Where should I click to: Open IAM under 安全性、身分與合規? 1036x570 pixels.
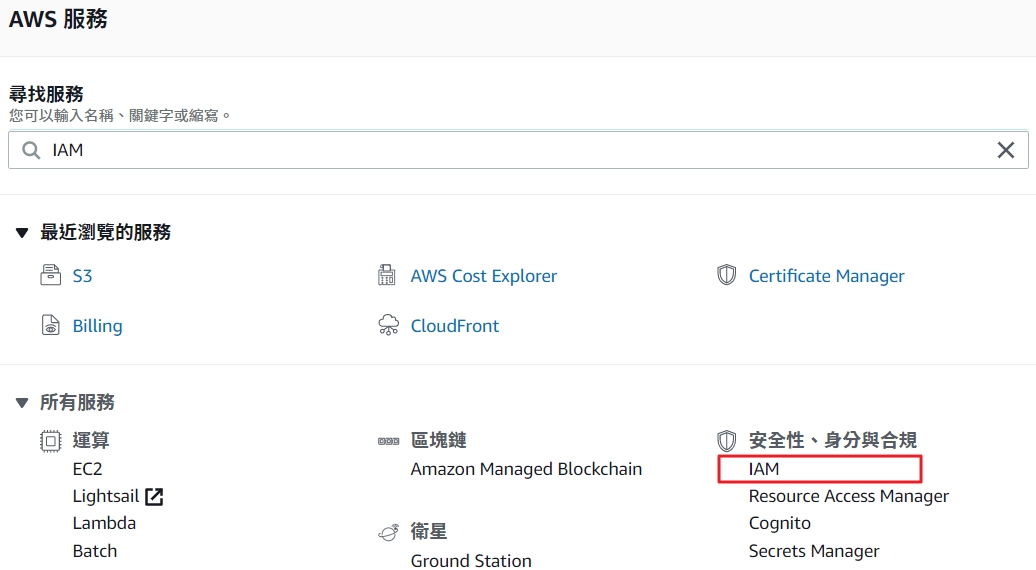click(764, 469)
